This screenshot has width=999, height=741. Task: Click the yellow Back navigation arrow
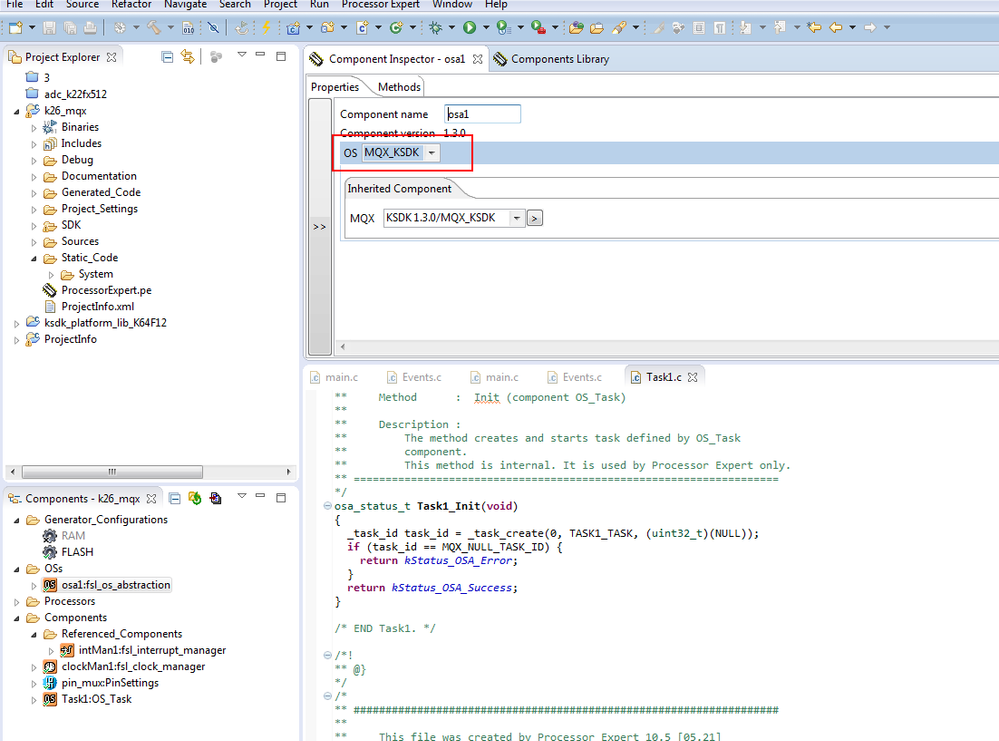click(x=836, y=27)
